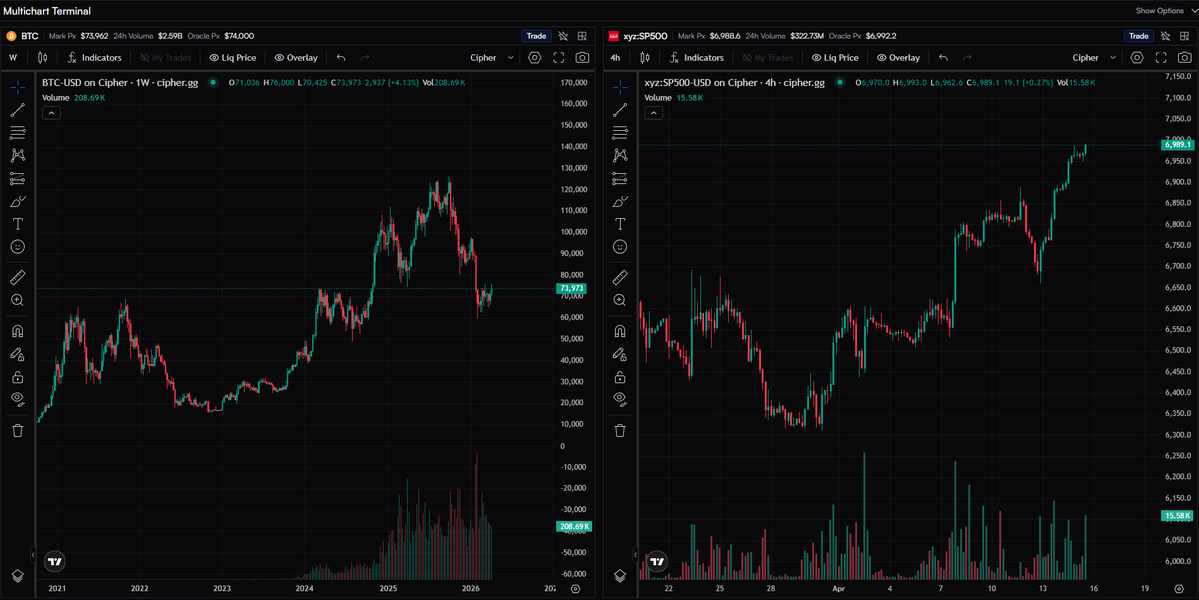Toggle stay-in-drawing-mode pencil lock in BTC chart
1199x600 pixels.
pos(18,354)
